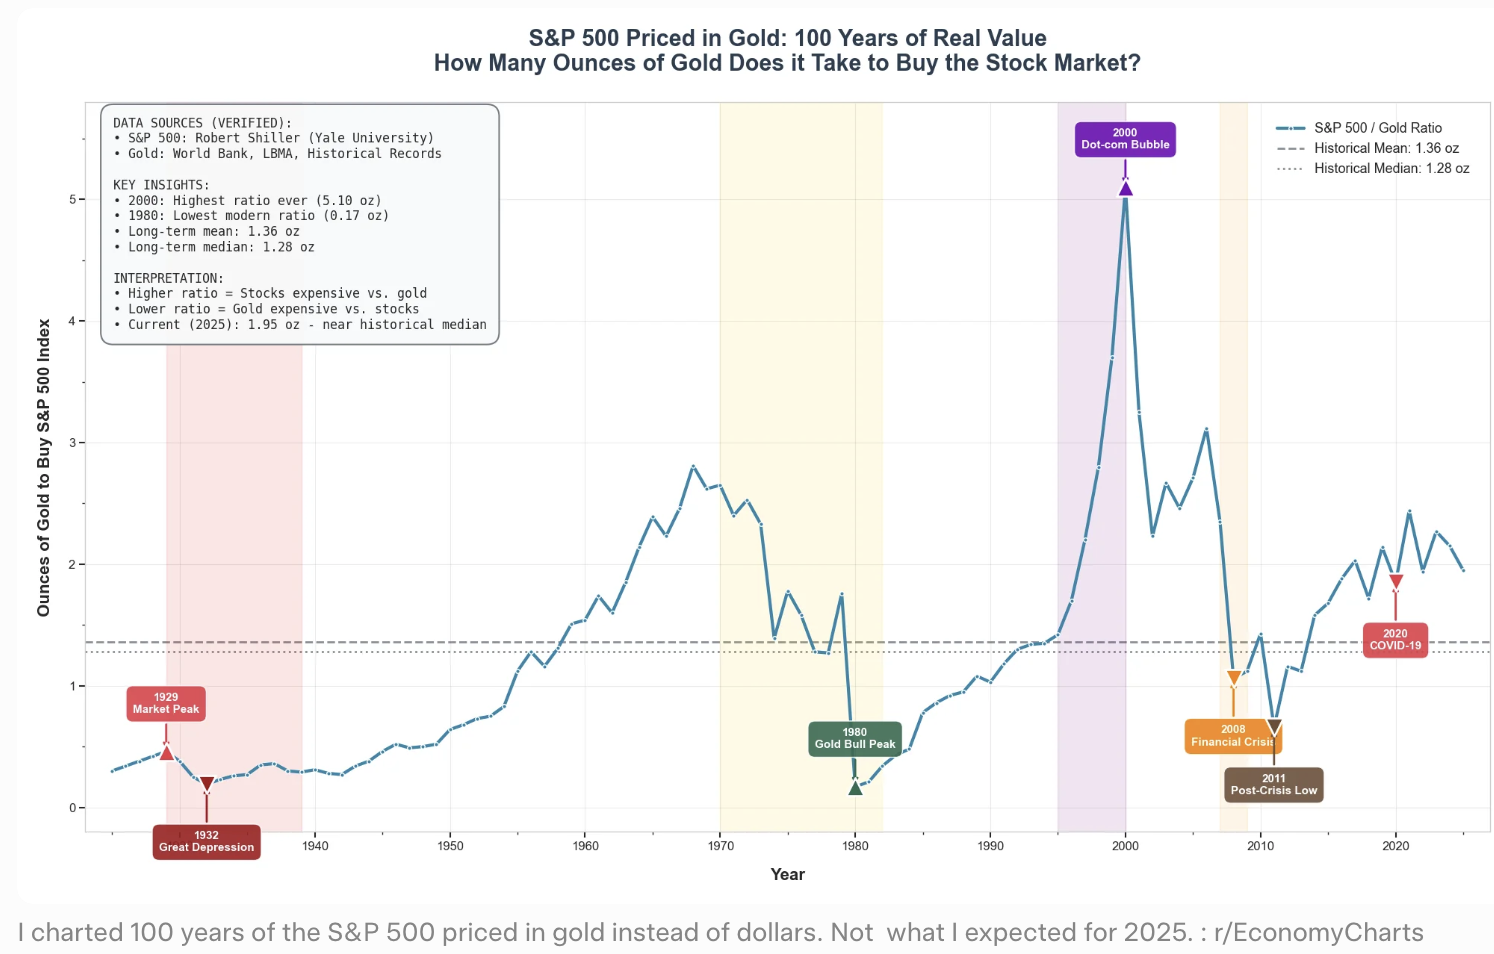This screenshot has height=954, width=1494.
Task: Select the 1932 Great Depression label
Action: tap(206, 841)
